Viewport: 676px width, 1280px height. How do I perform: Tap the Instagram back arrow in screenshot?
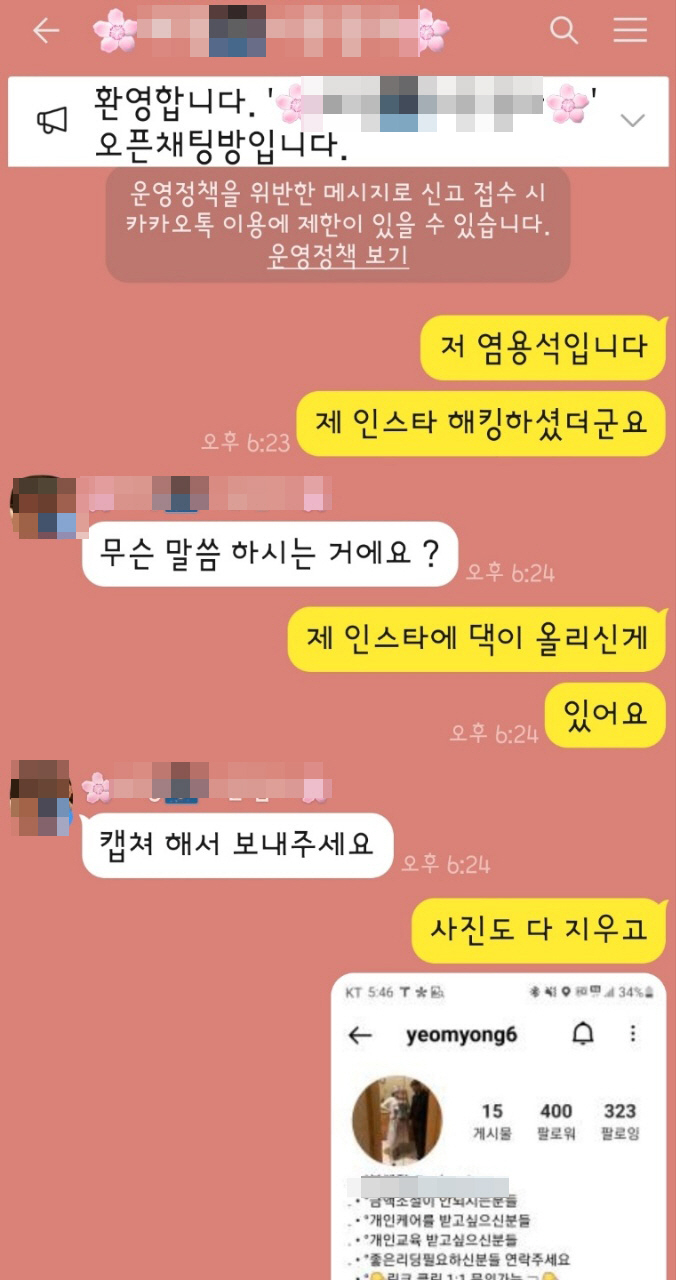pos(360,1036)
